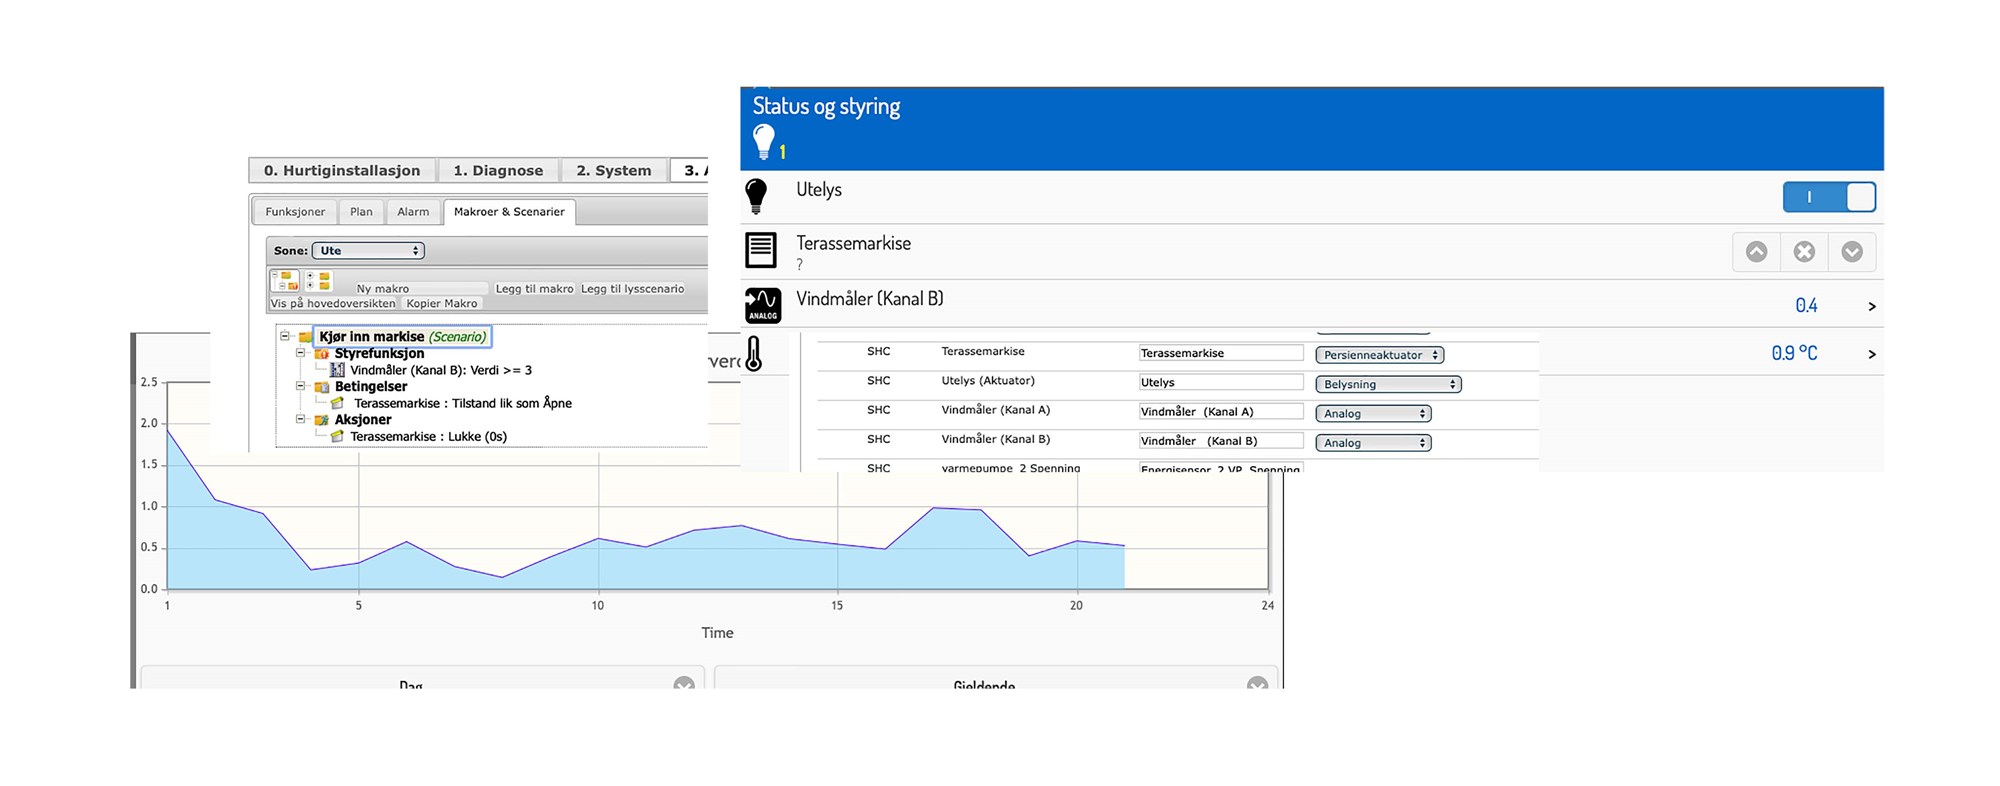Image resolution: width=2000 pixels, height=786 pixels.
Task: Open the Analog dropdown for Vindmåler (Kanal A)
Action: click(1373, 413)
